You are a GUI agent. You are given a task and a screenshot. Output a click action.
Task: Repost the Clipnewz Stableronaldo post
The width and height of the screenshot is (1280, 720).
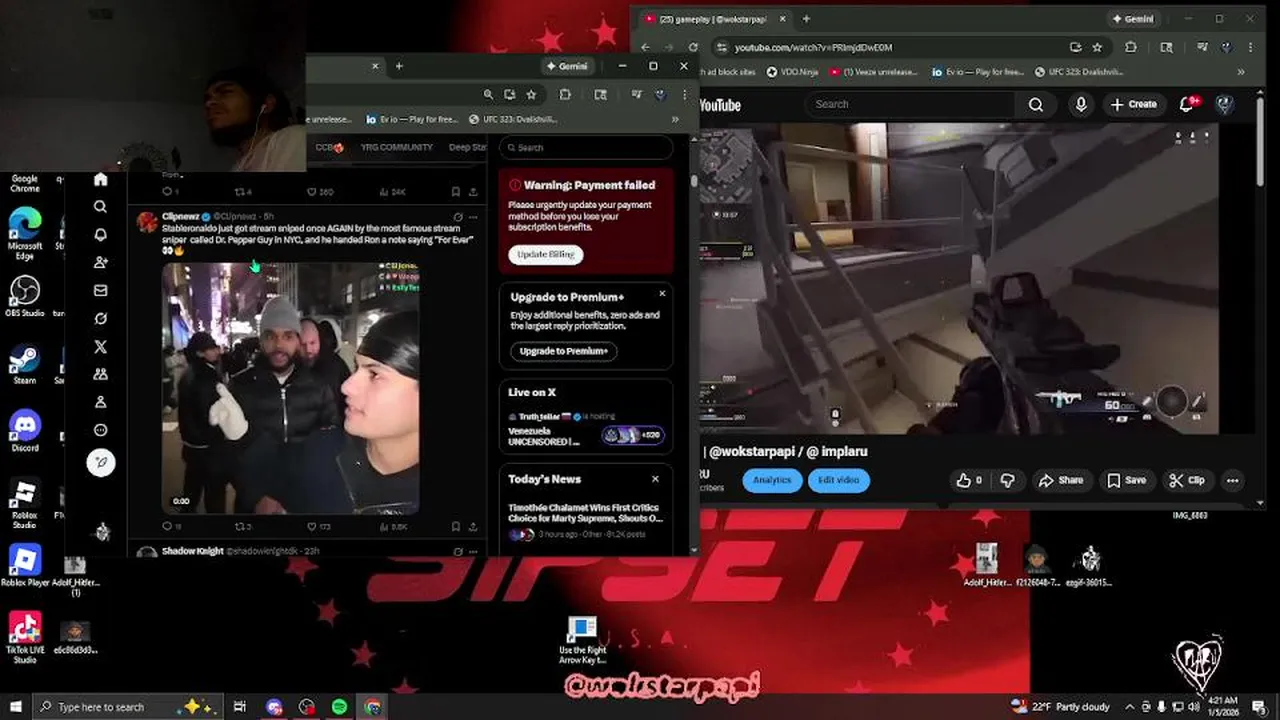(x=243, y=526)
